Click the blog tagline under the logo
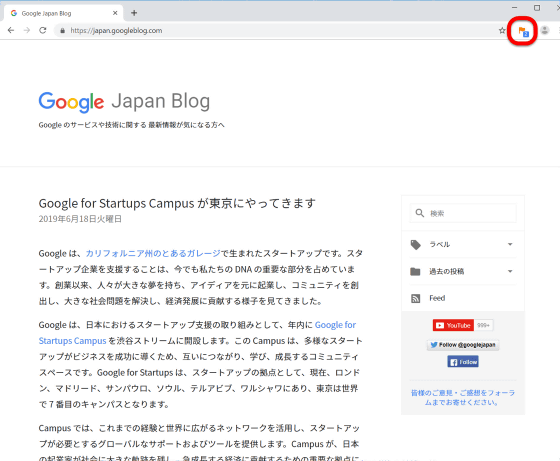The image size is (560, 461). pos(131,125)
